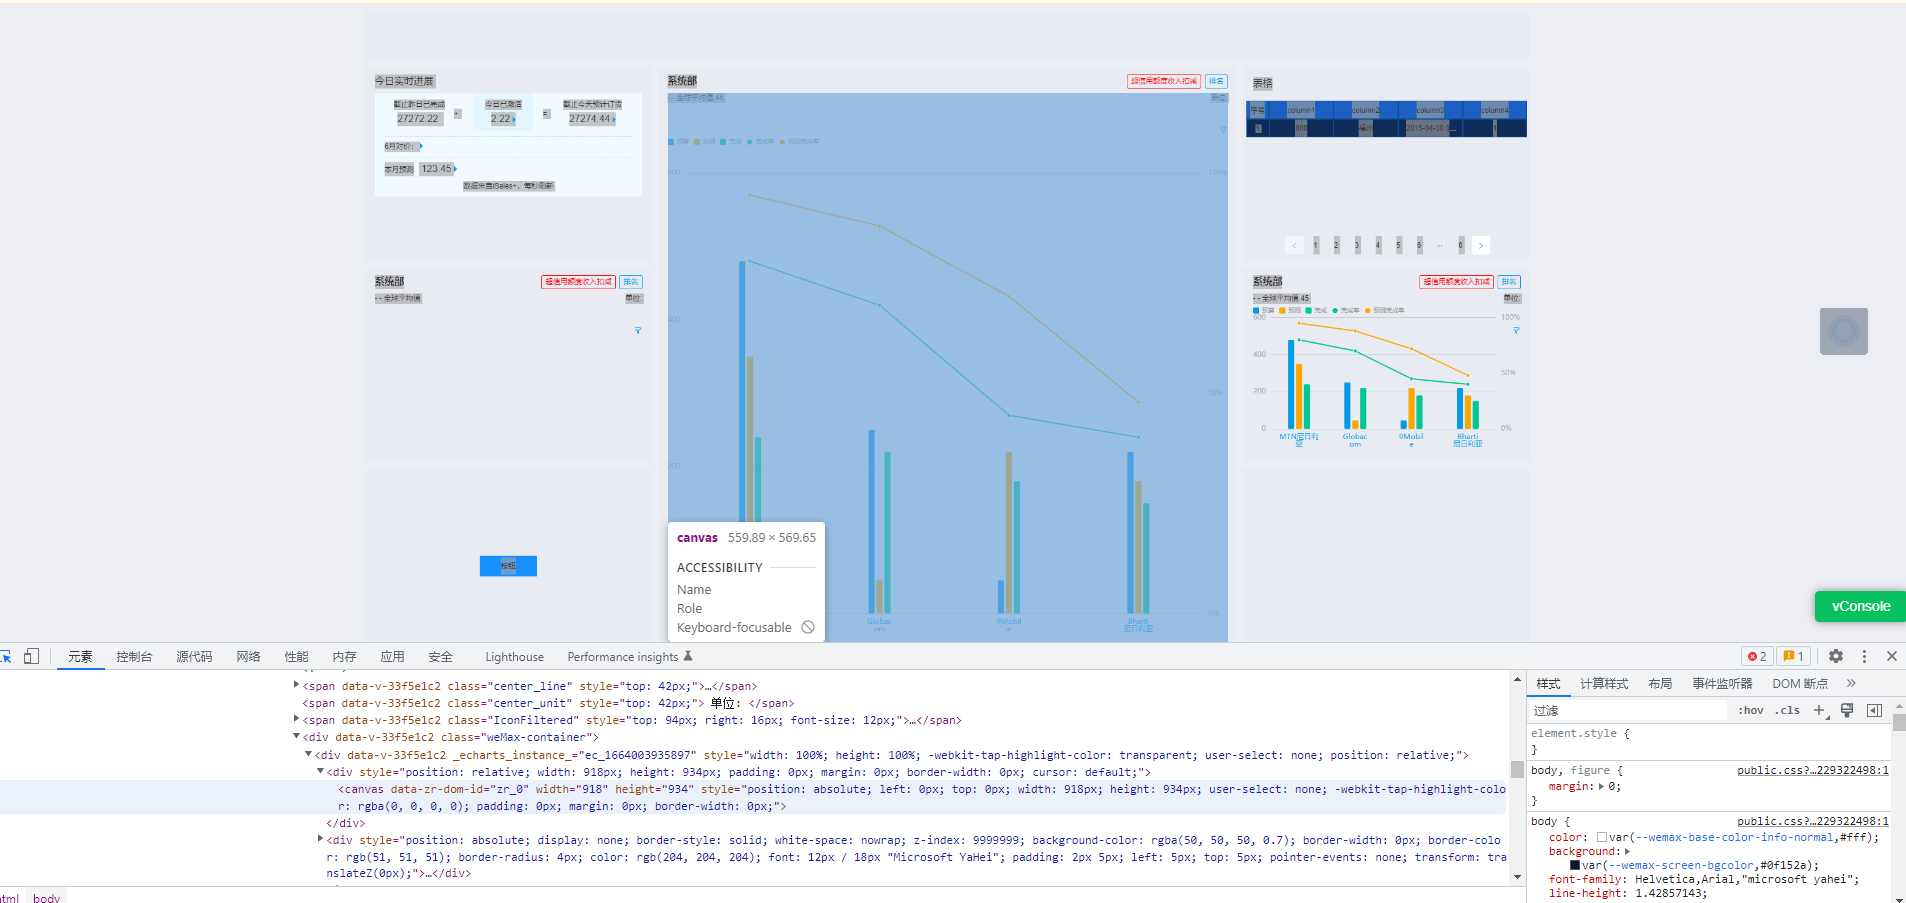The image size is (1906, 903).
Task: Click filter icon in small right chart
Action: pos(1516,330)
